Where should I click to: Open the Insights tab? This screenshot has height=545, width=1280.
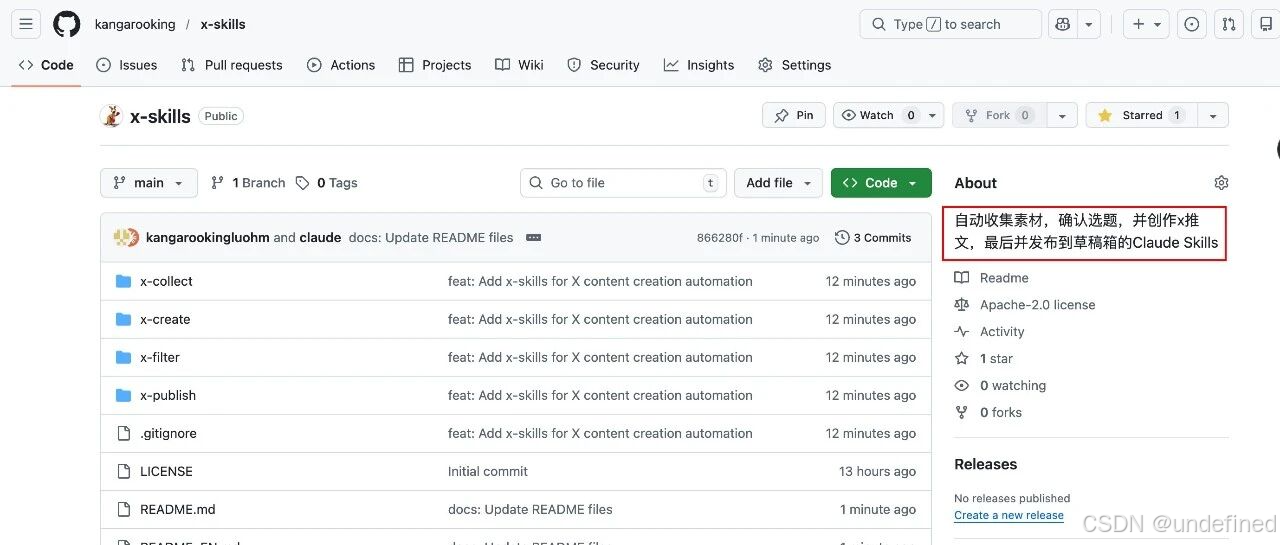tap(699, 65)
